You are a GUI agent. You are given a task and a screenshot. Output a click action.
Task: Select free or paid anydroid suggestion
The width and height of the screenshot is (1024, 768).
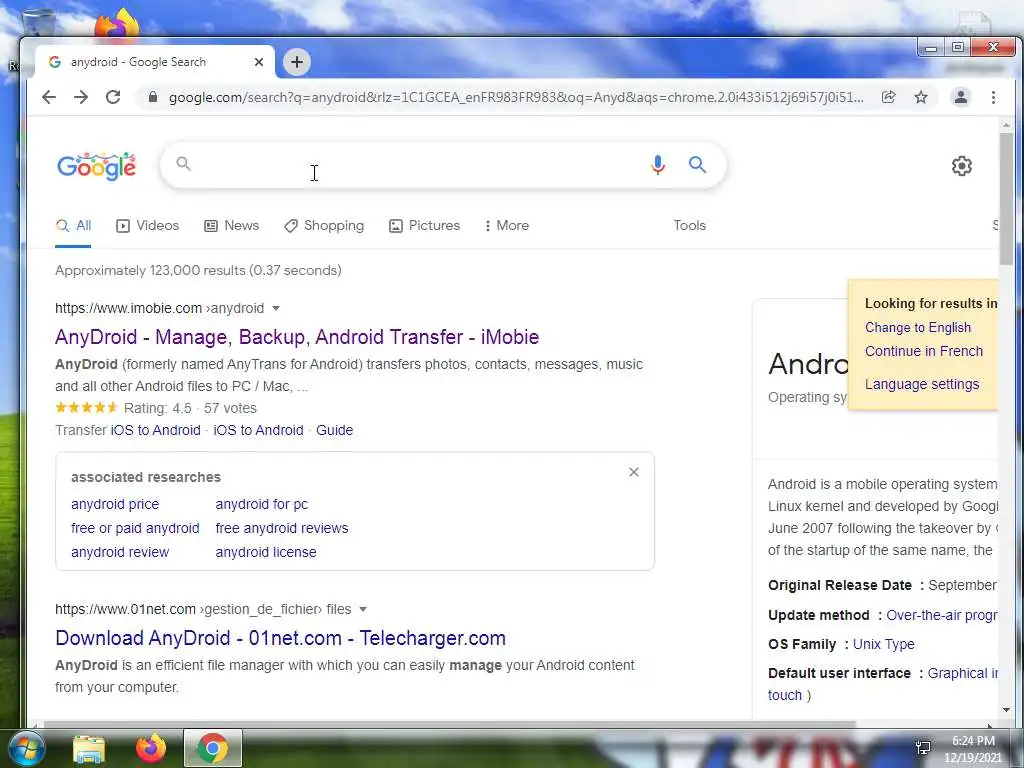click(135, 528)
